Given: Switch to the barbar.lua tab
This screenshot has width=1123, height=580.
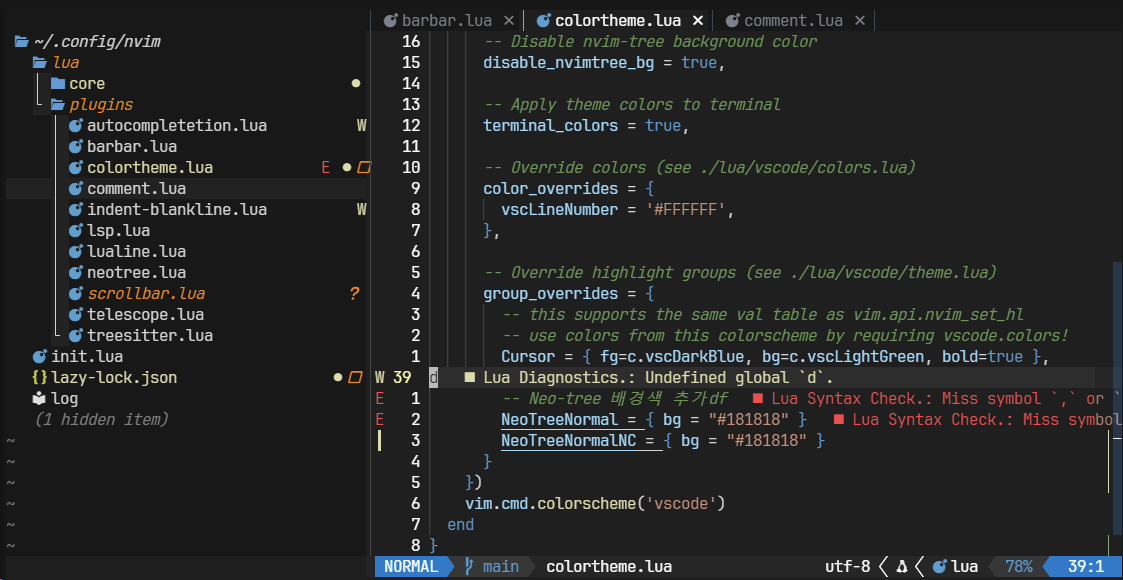Looking at the screenshot, I should (448, 20).
